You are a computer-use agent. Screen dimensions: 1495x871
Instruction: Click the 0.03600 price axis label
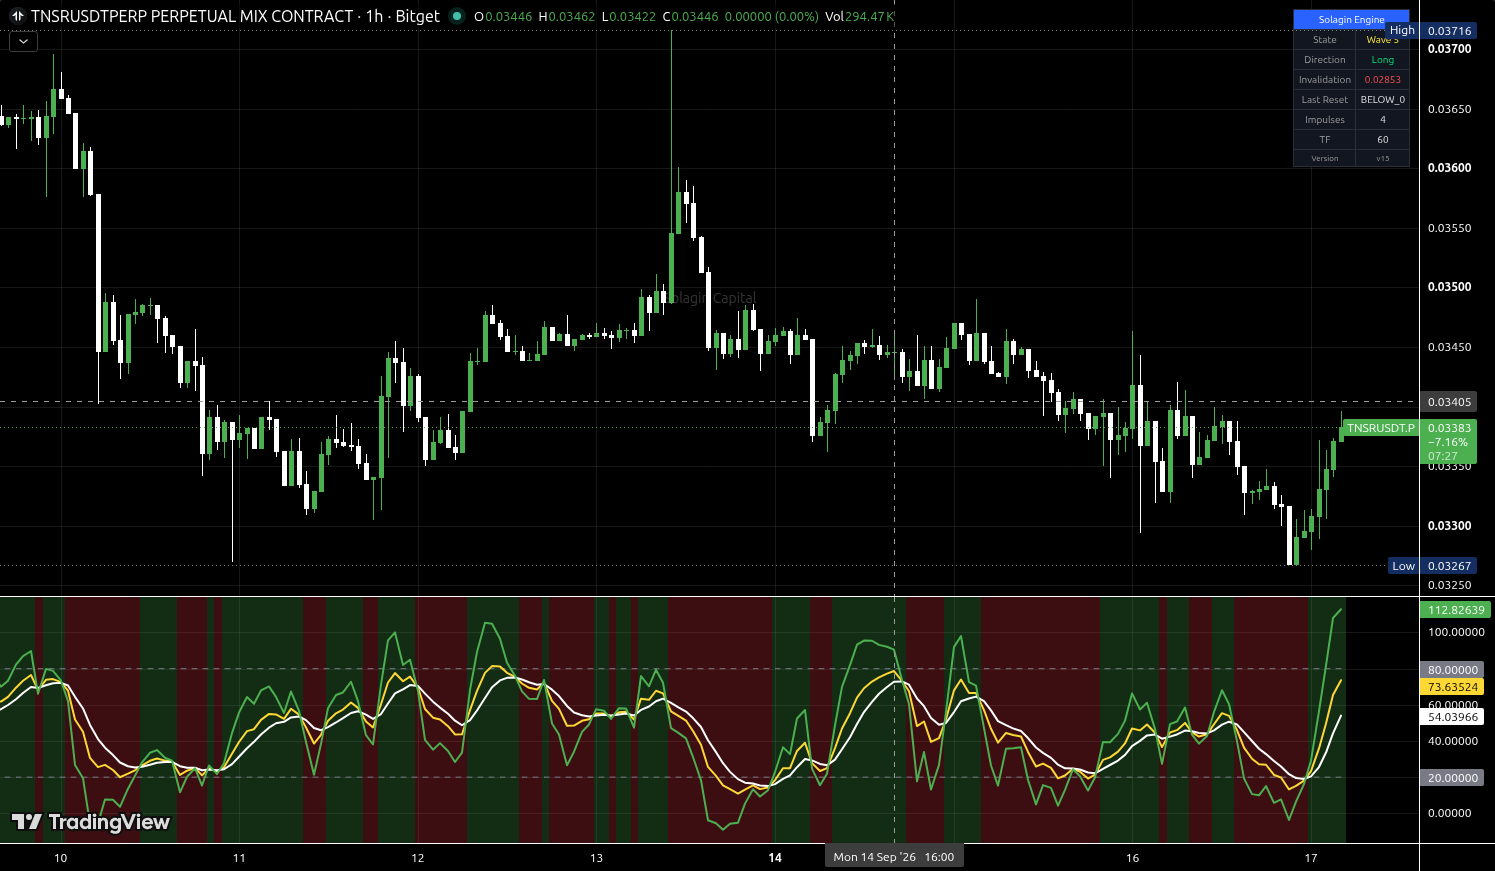coord(1449,168)
